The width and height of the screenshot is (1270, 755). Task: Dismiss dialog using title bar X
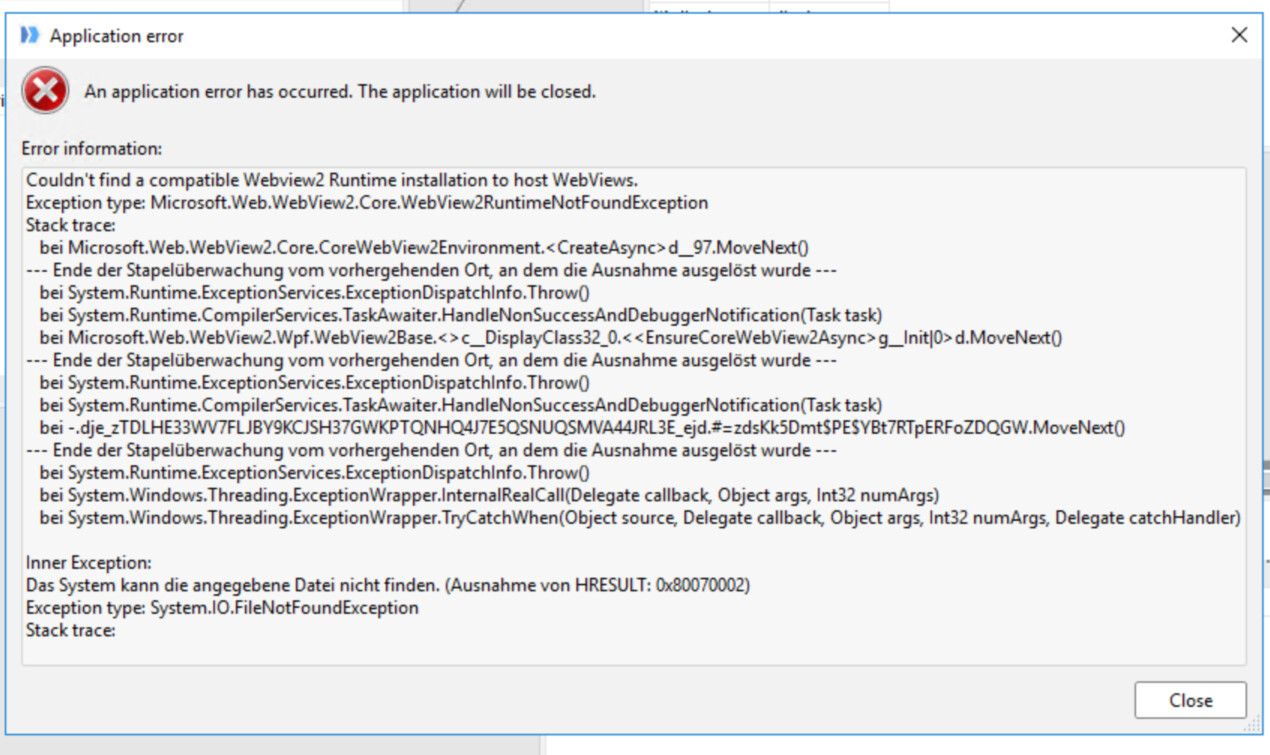pyautogui.click(x=1239, y=35)
